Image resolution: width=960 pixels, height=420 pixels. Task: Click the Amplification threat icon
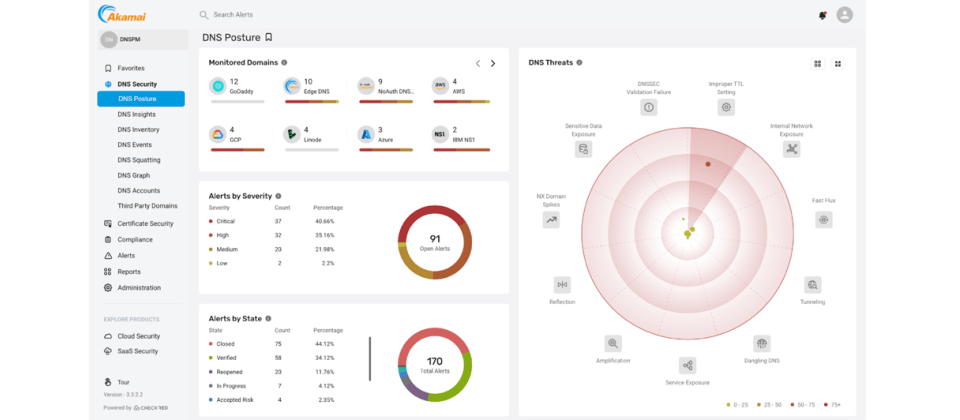click(x=613, y=344)
